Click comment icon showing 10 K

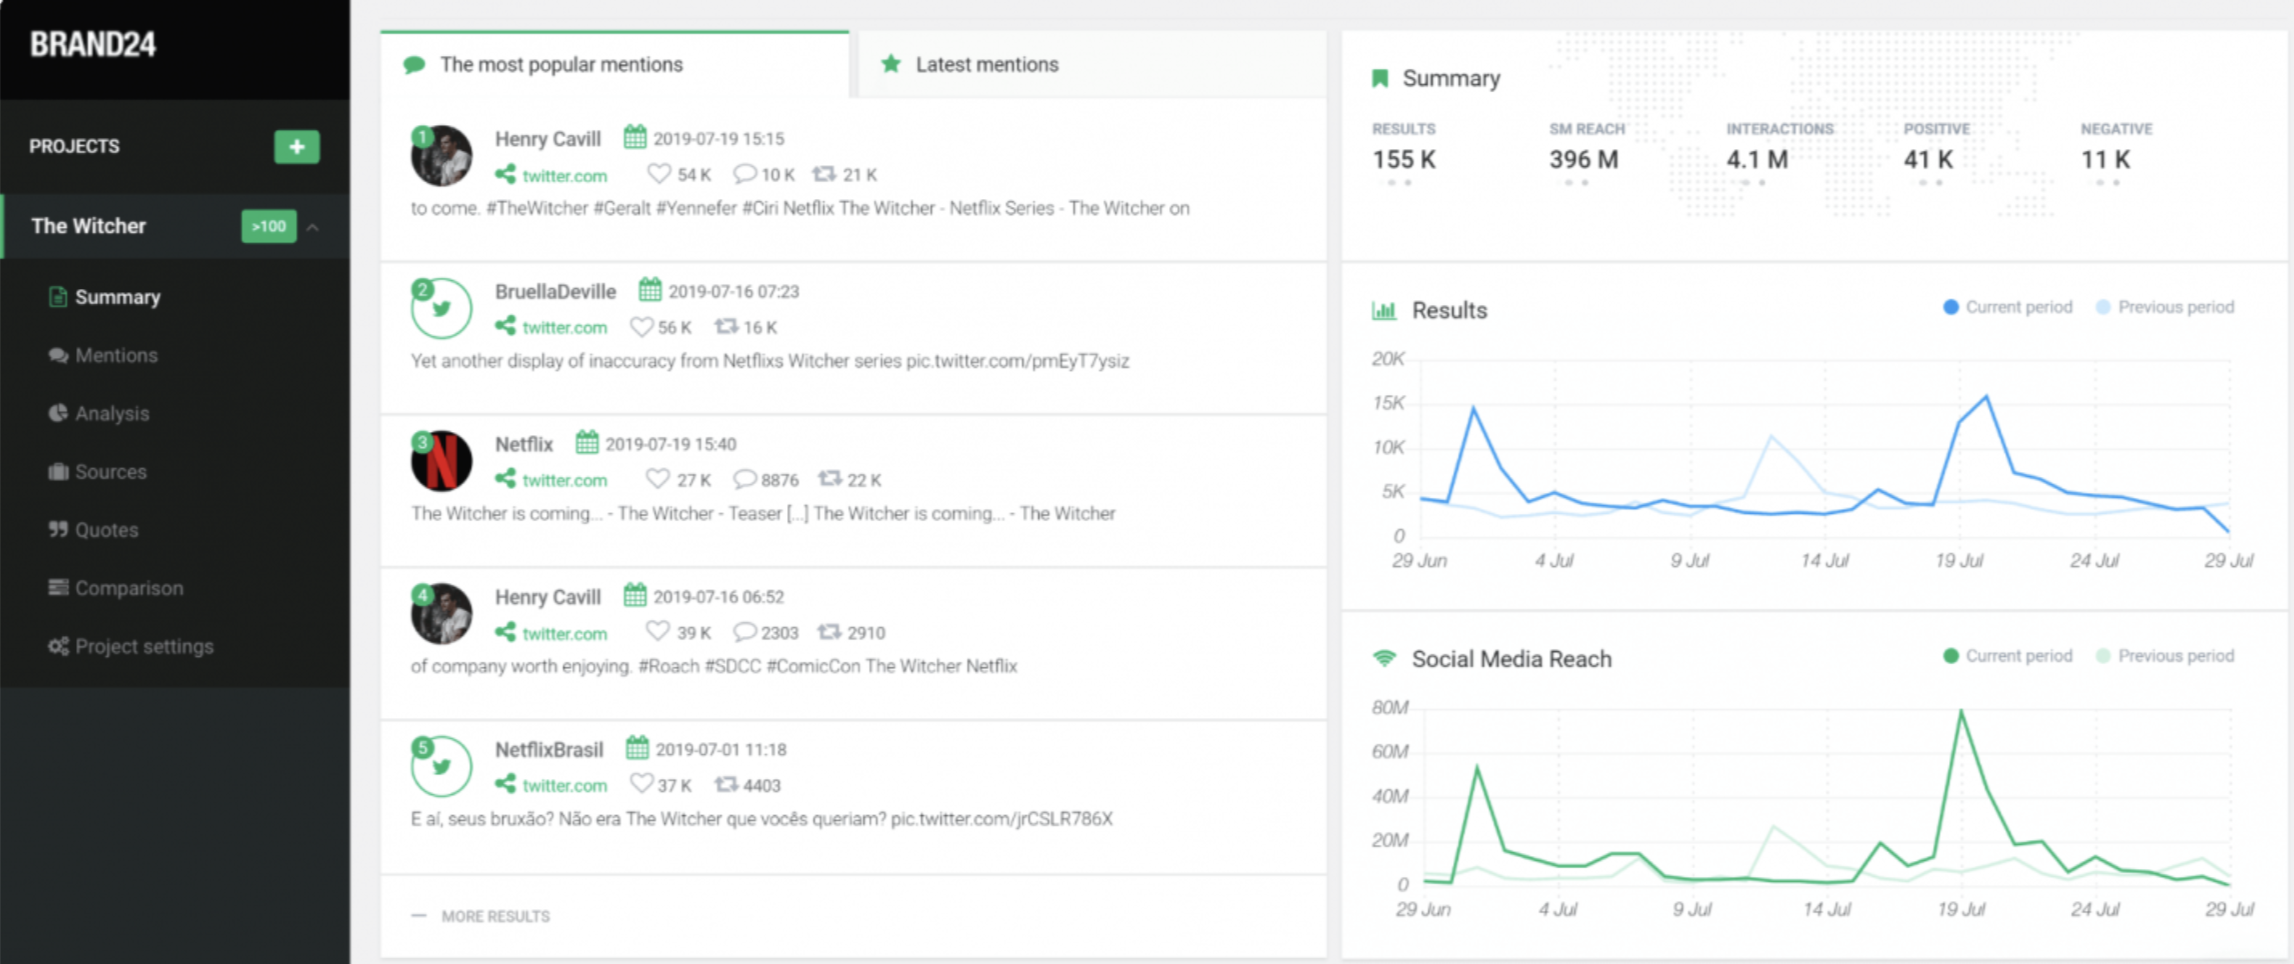point(744,174)
